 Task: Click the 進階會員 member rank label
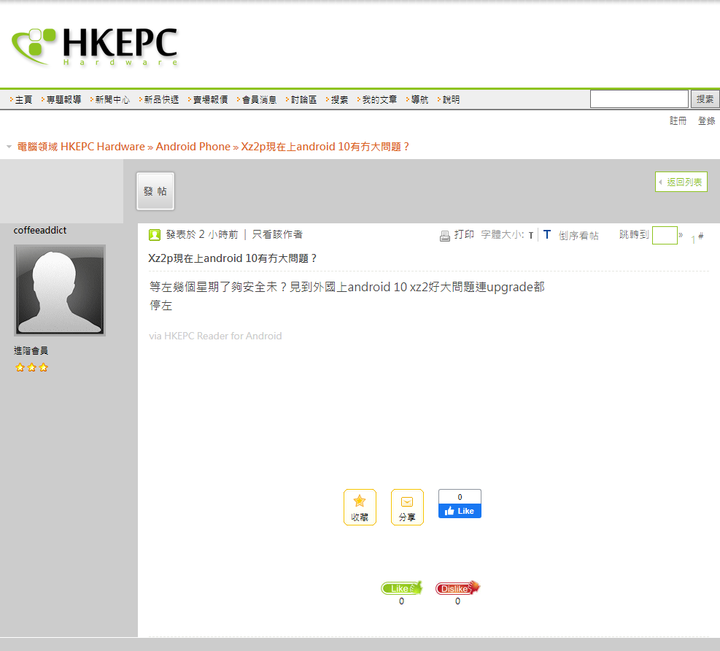click(x=31, y=351)
